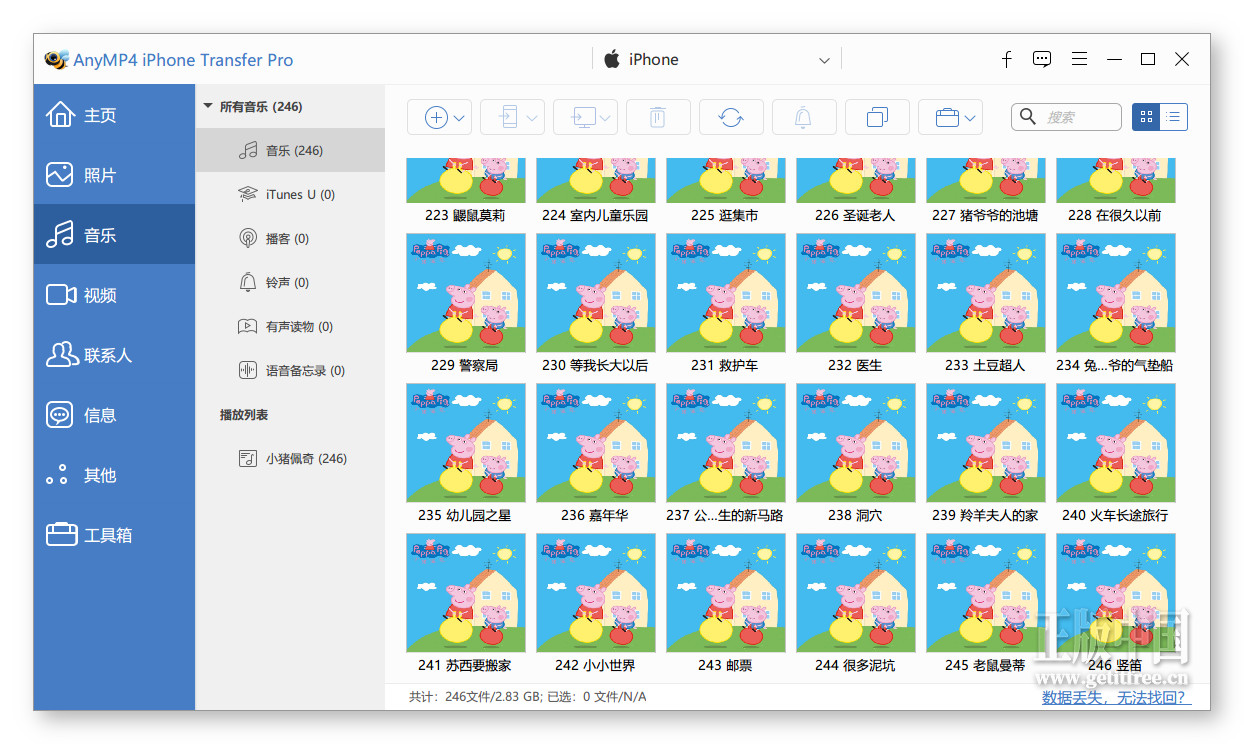Select the 铃声 (0) category
1244x744 pixels.
click(x=290, y=283)
